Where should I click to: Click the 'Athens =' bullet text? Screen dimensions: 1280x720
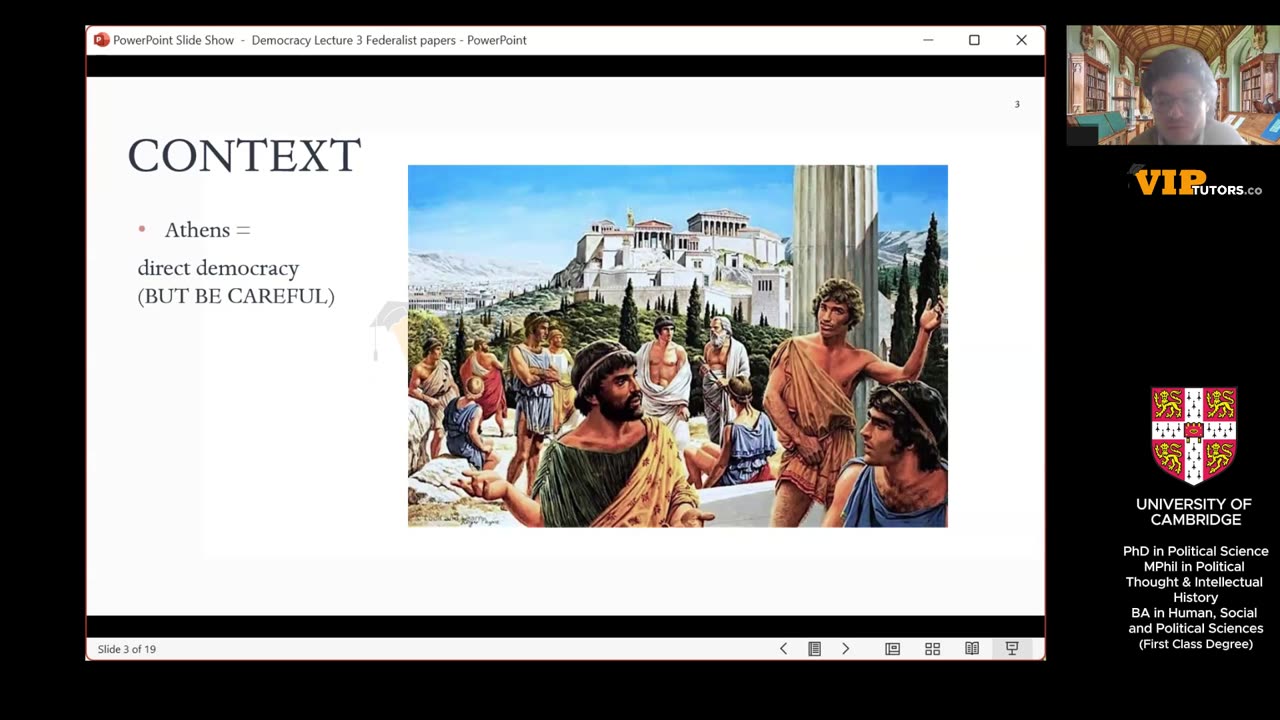pos(207,230)
